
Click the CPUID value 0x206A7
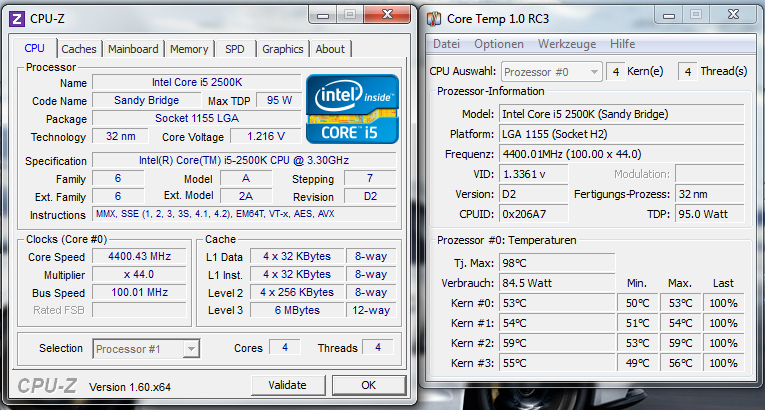click(x=534, y=214)
